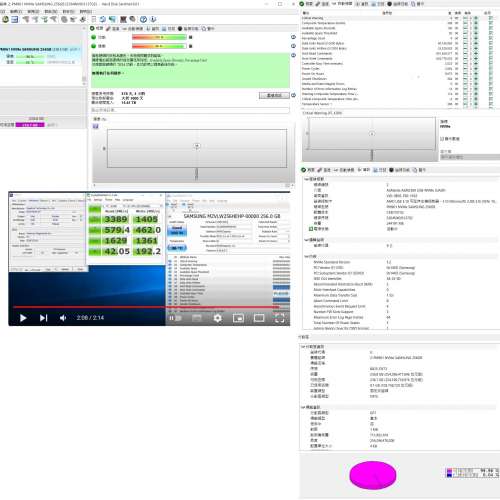This screenshot has height=500, width=500.
Task: Open the overview tab with green check icon
Action: (97, 28)
